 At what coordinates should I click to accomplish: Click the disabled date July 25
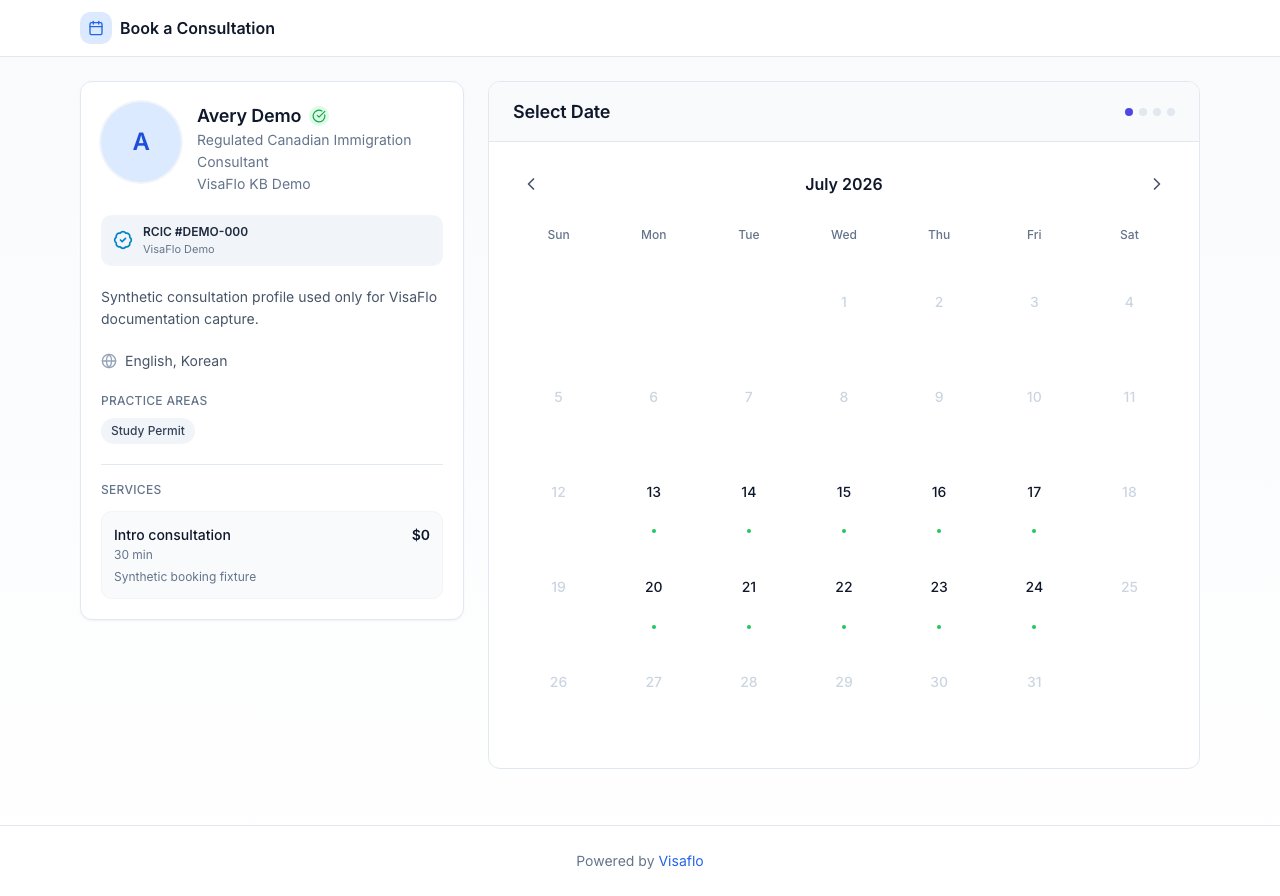1129,587
